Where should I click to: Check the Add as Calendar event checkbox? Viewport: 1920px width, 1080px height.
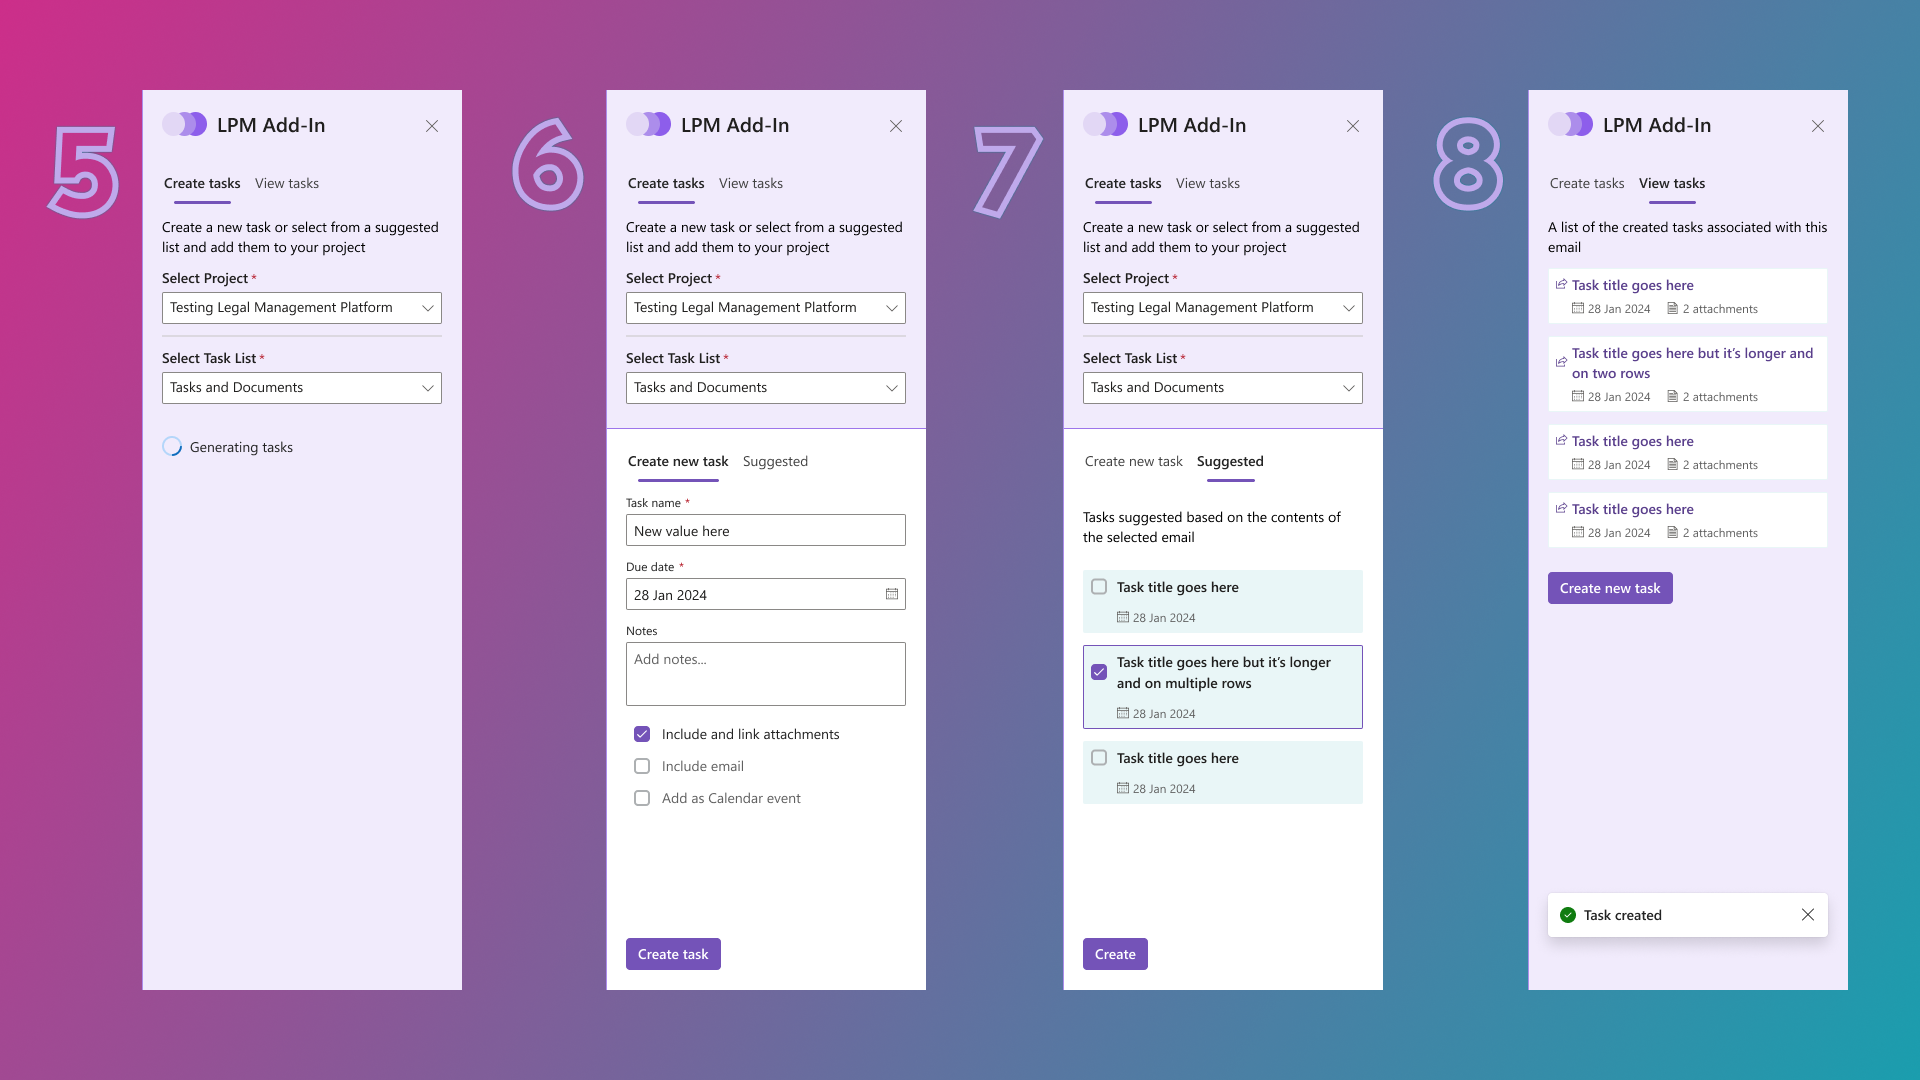point(642,798)
